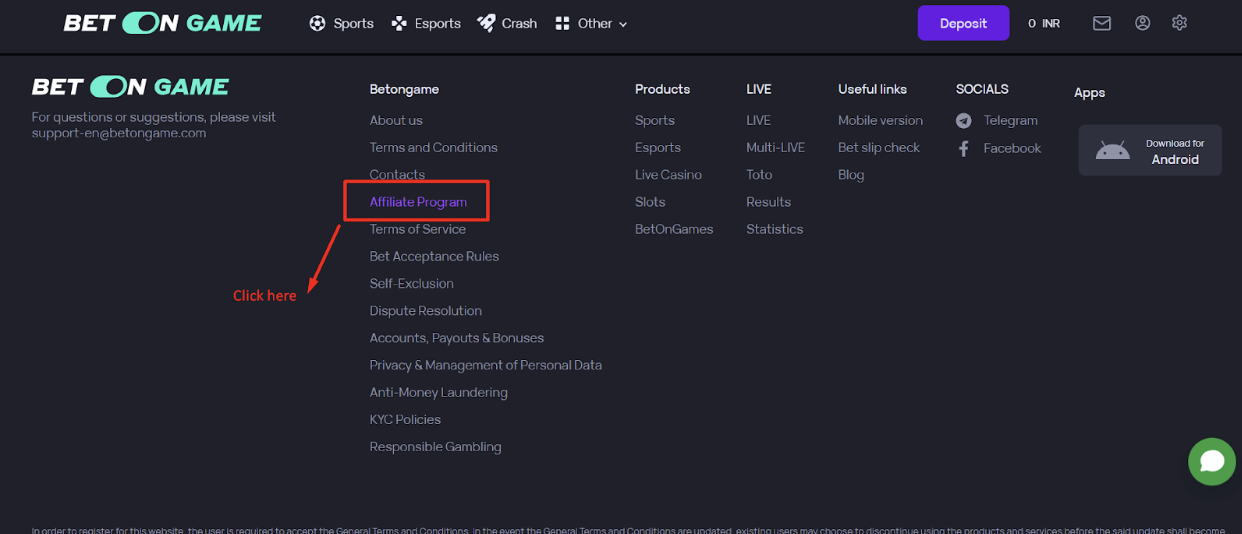
Task: Open Privacy & Management of Personal Data
Action: (486, 365)
